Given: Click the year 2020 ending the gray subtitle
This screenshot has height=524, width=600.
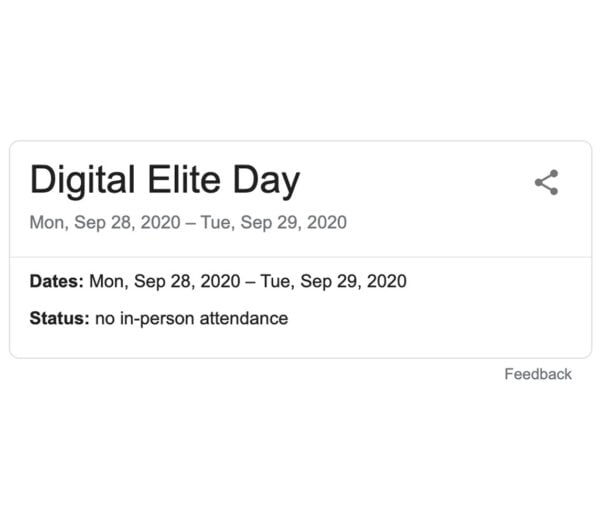Looking at the screenshot, I should (x=327, y=222).
